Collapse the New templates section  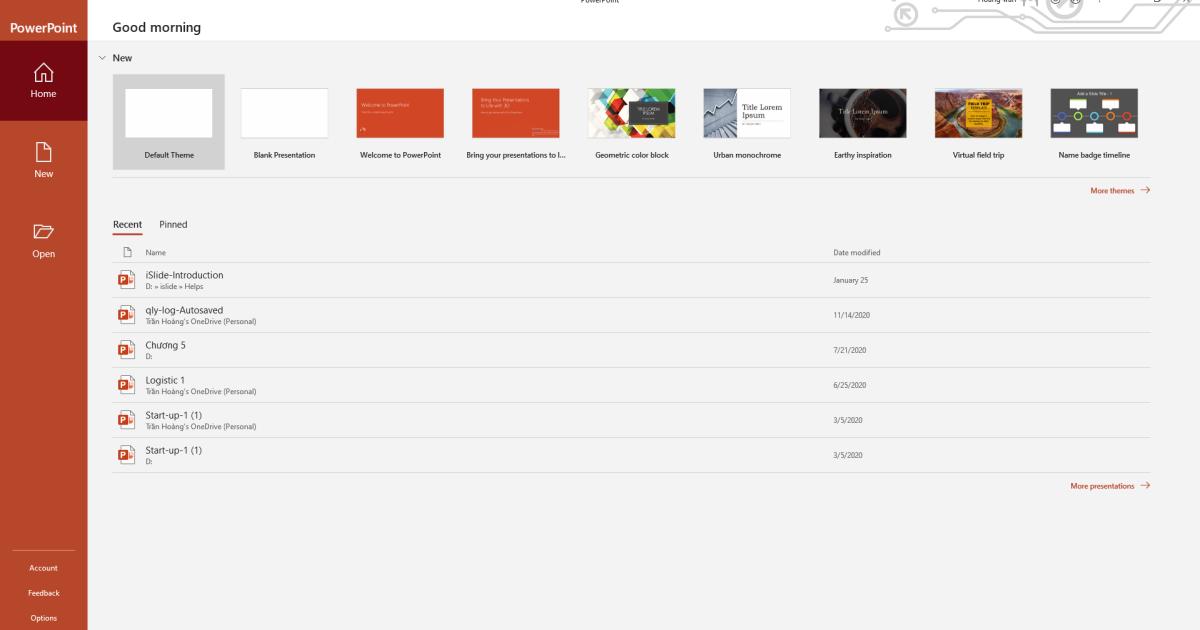[102, 58]
